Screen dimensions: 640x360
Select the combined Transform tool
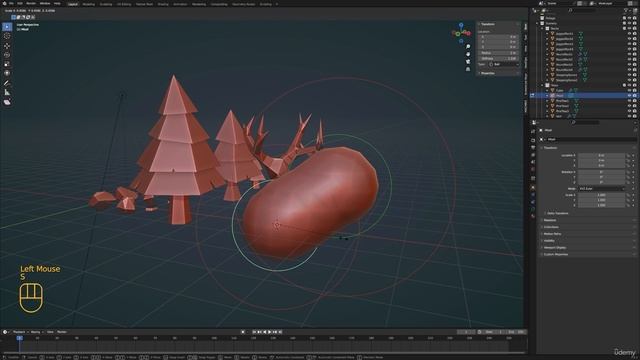(x=7, y=73)
